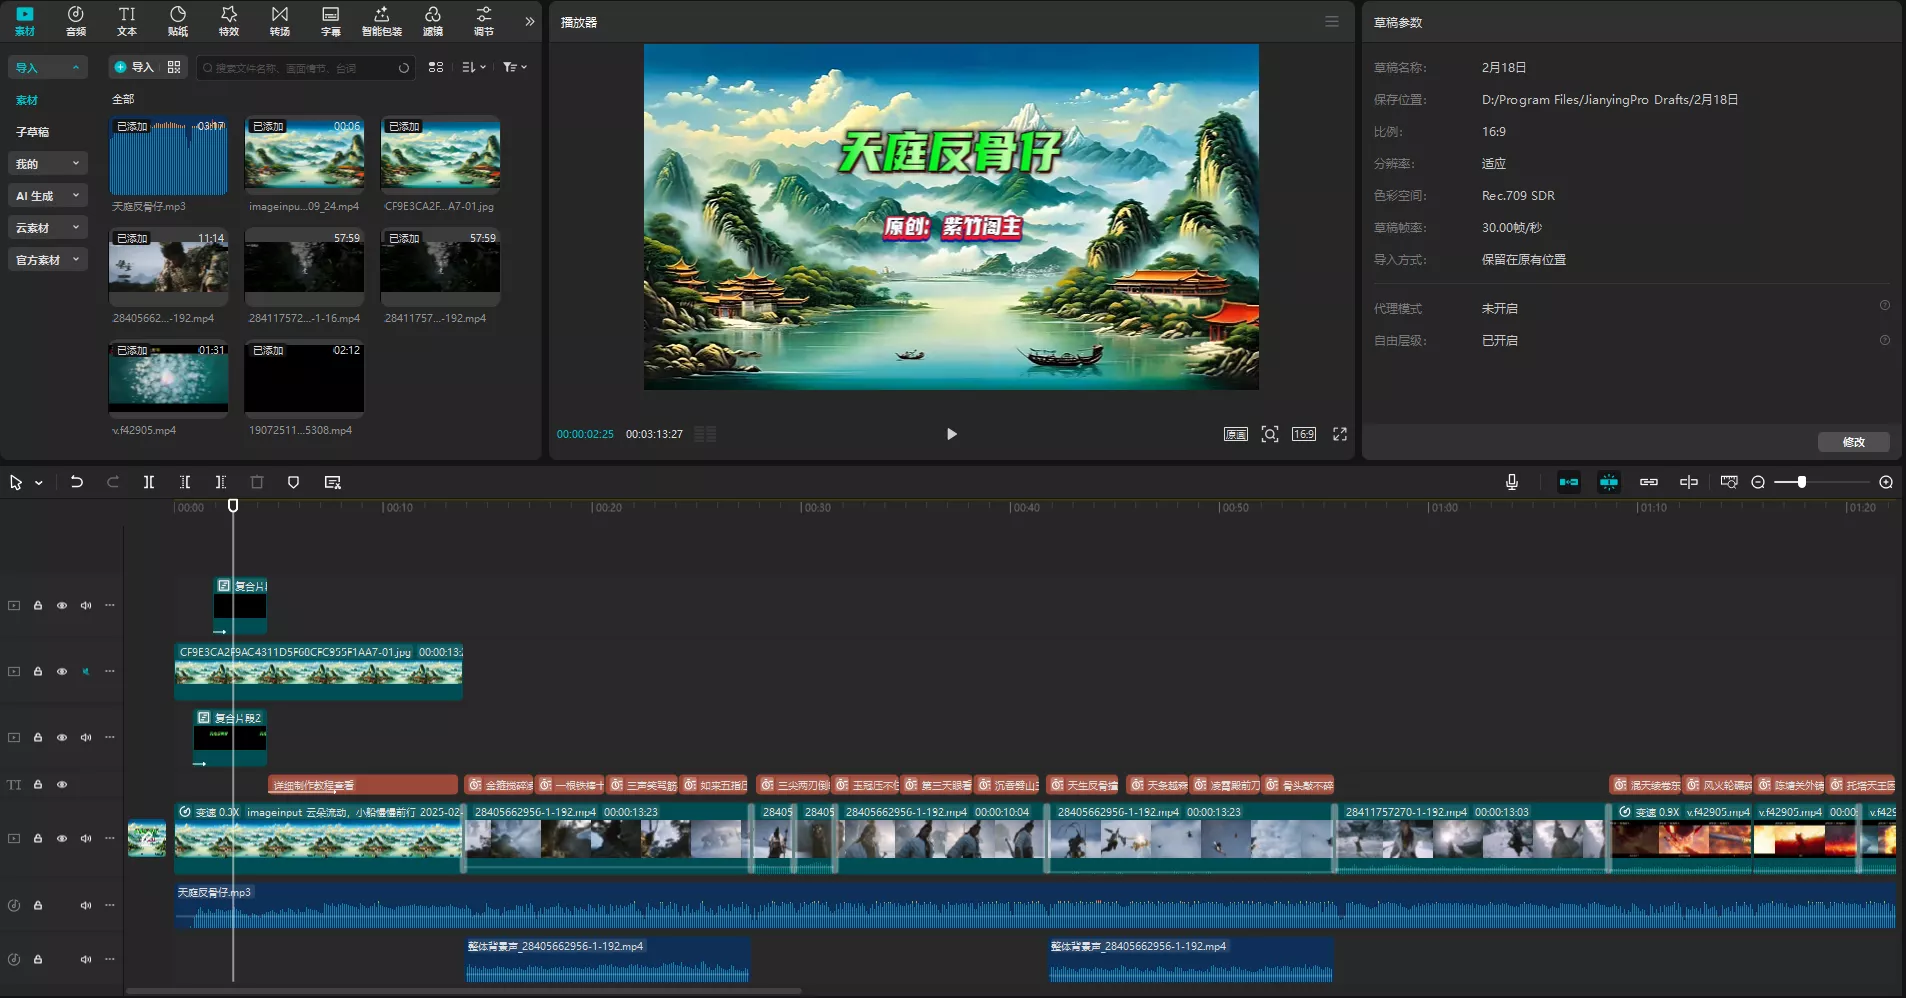Lock the CF9E3CA2 jpg image track
The height and width of the screenshot is (998, 1906).
[38, 671]
